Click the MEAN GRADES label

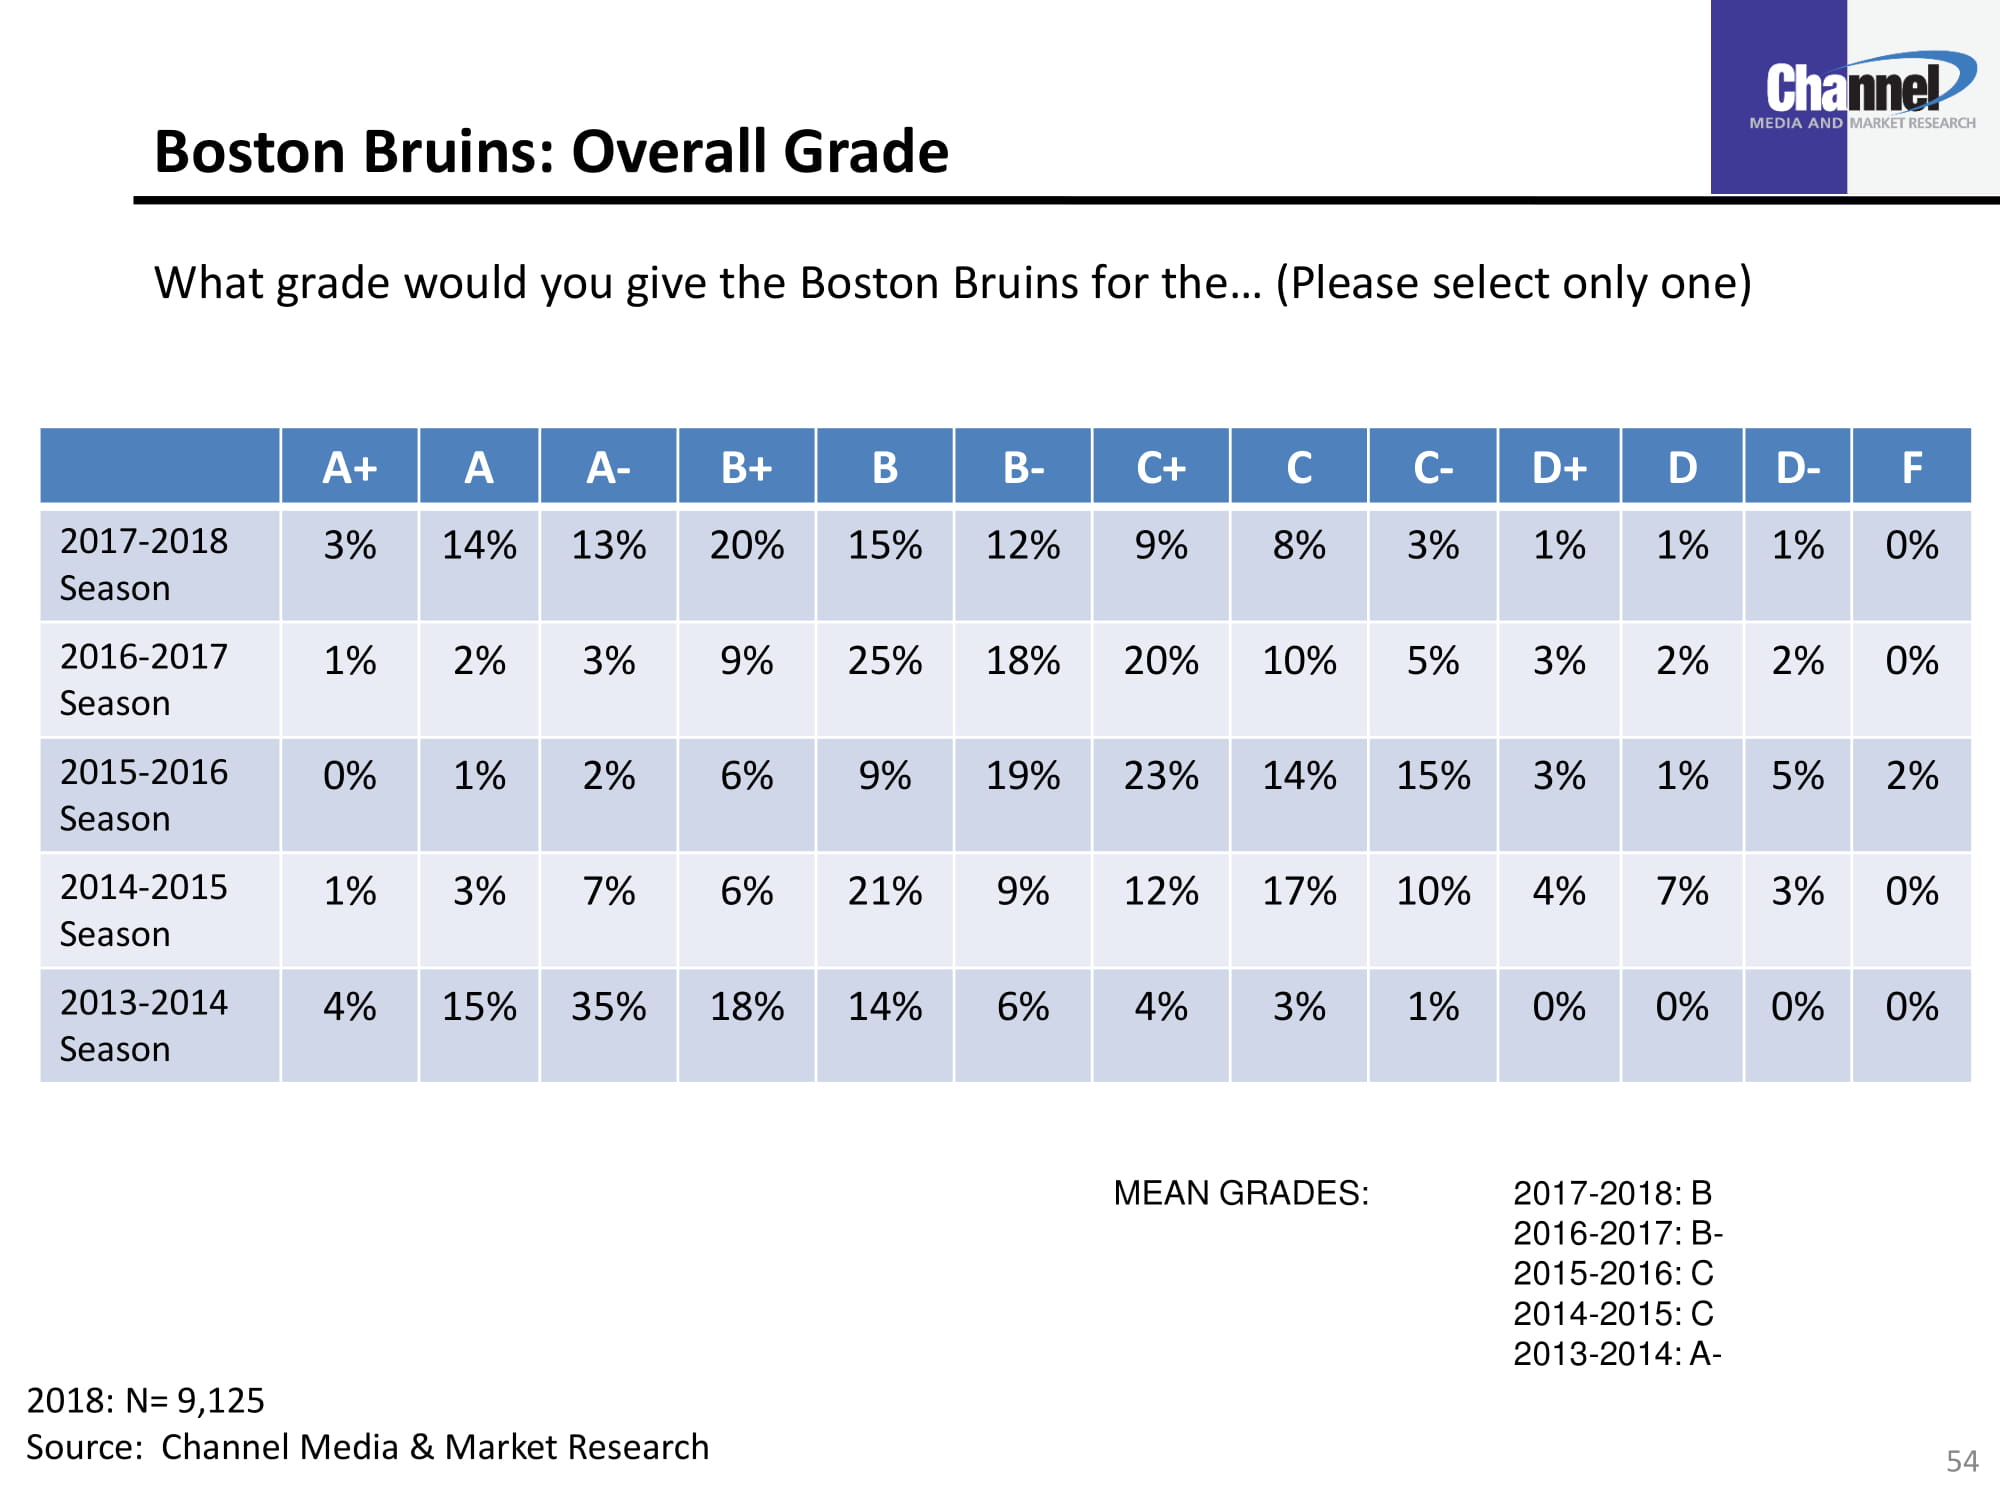coord(1241,1193)
